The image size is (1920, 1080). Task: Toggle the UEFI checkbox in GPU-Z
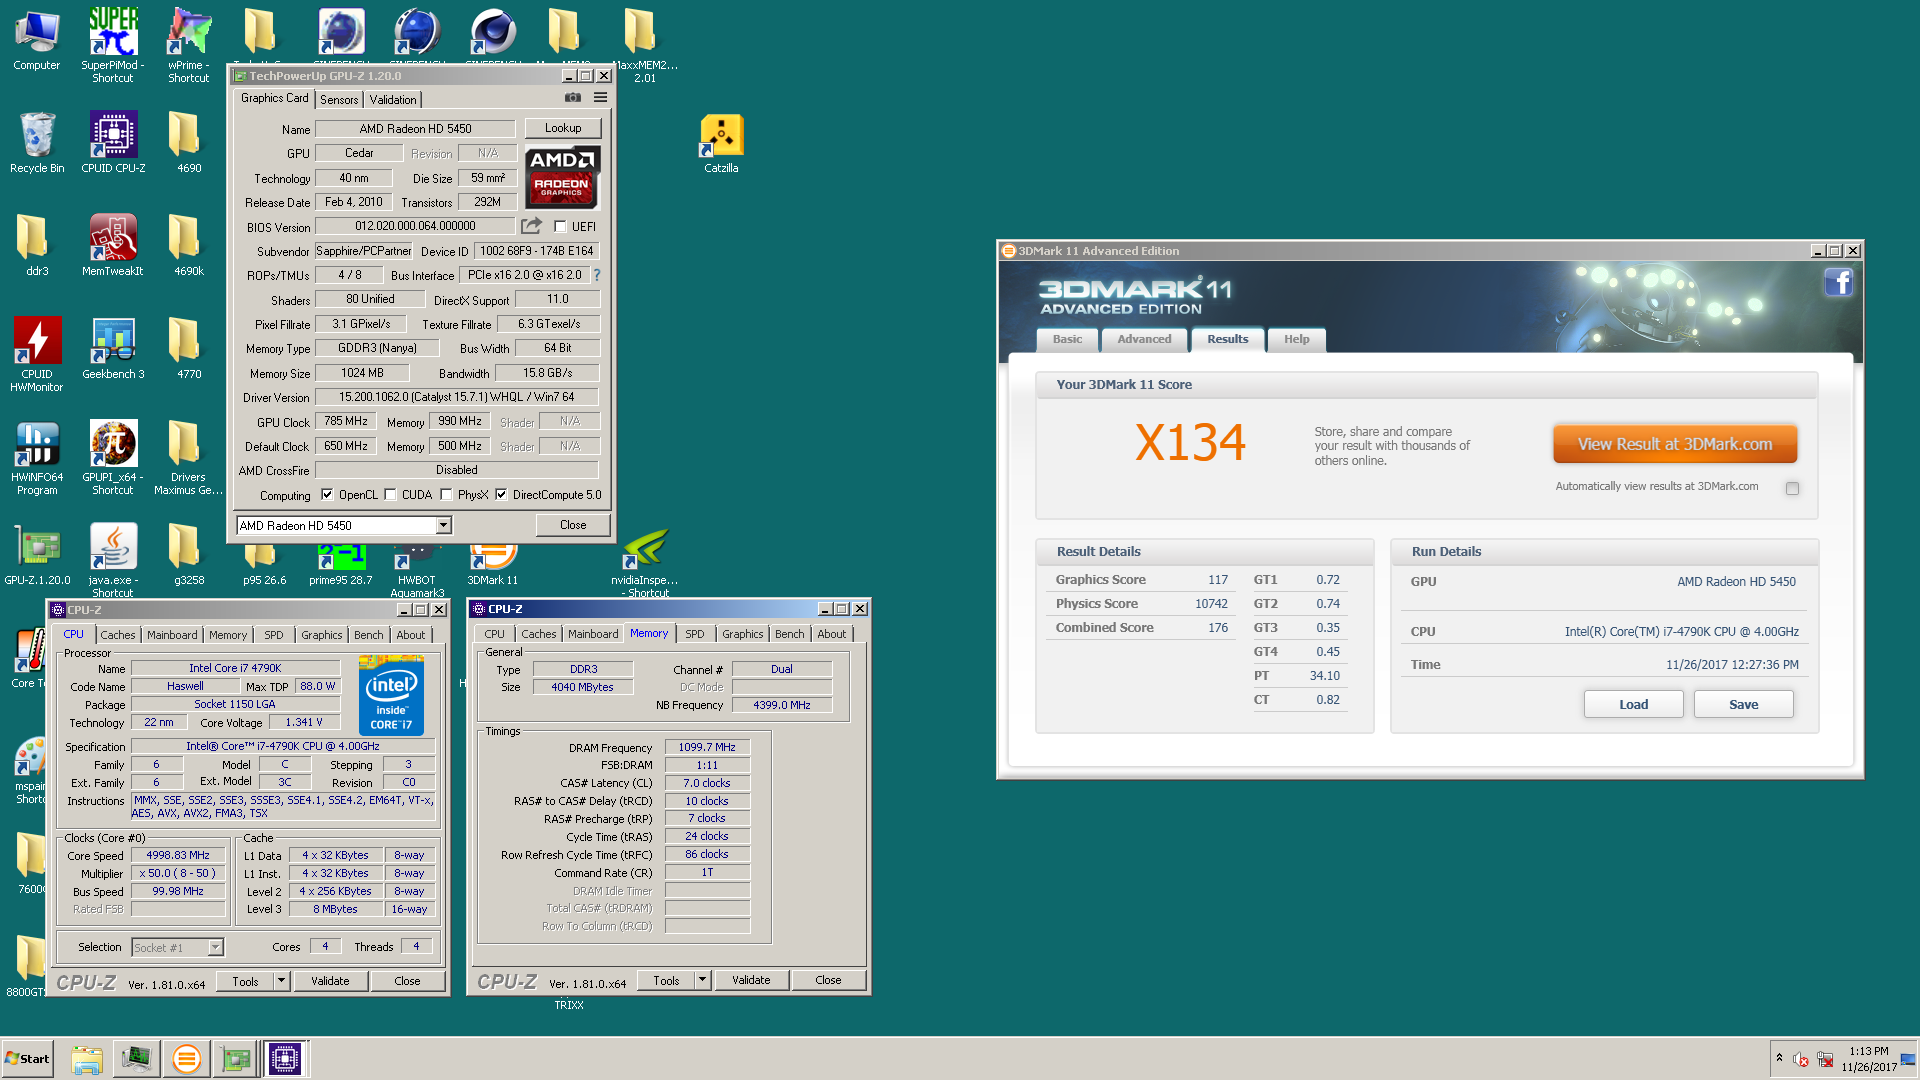click(x=560, y=227)
